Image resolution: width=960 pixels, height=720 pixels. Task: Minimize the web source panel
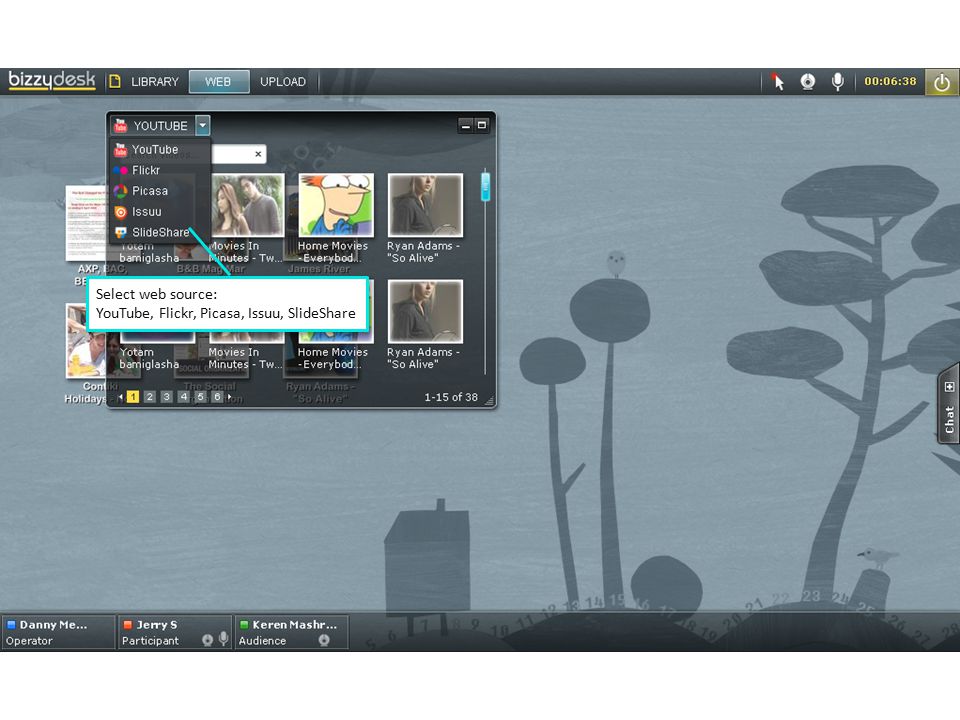click(x=465, y=126)
